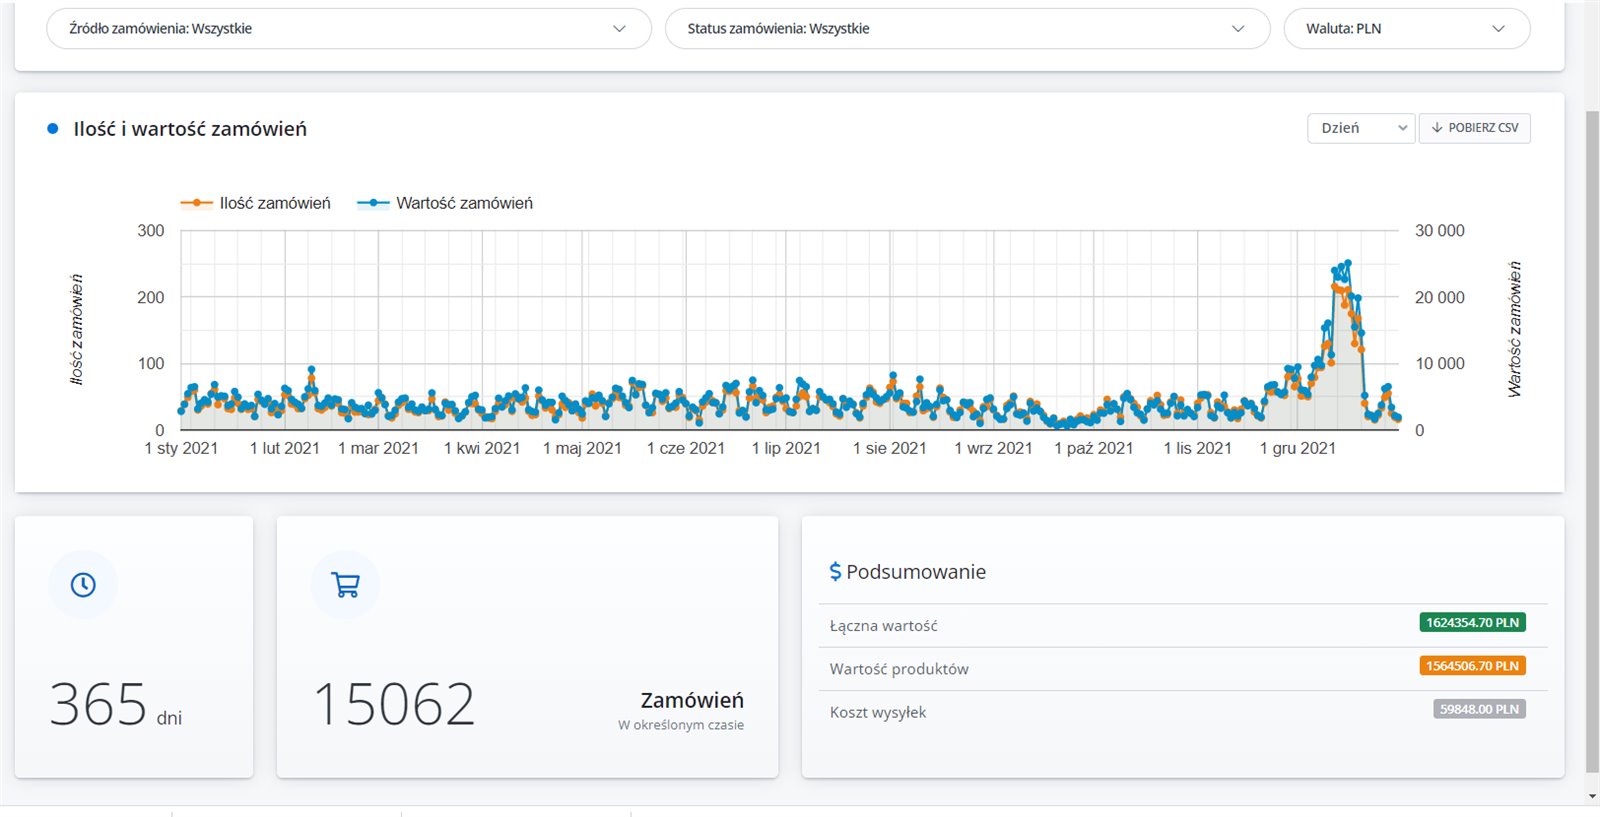Click the 1 gru 2021 axis label

(x=1297, y=448)
